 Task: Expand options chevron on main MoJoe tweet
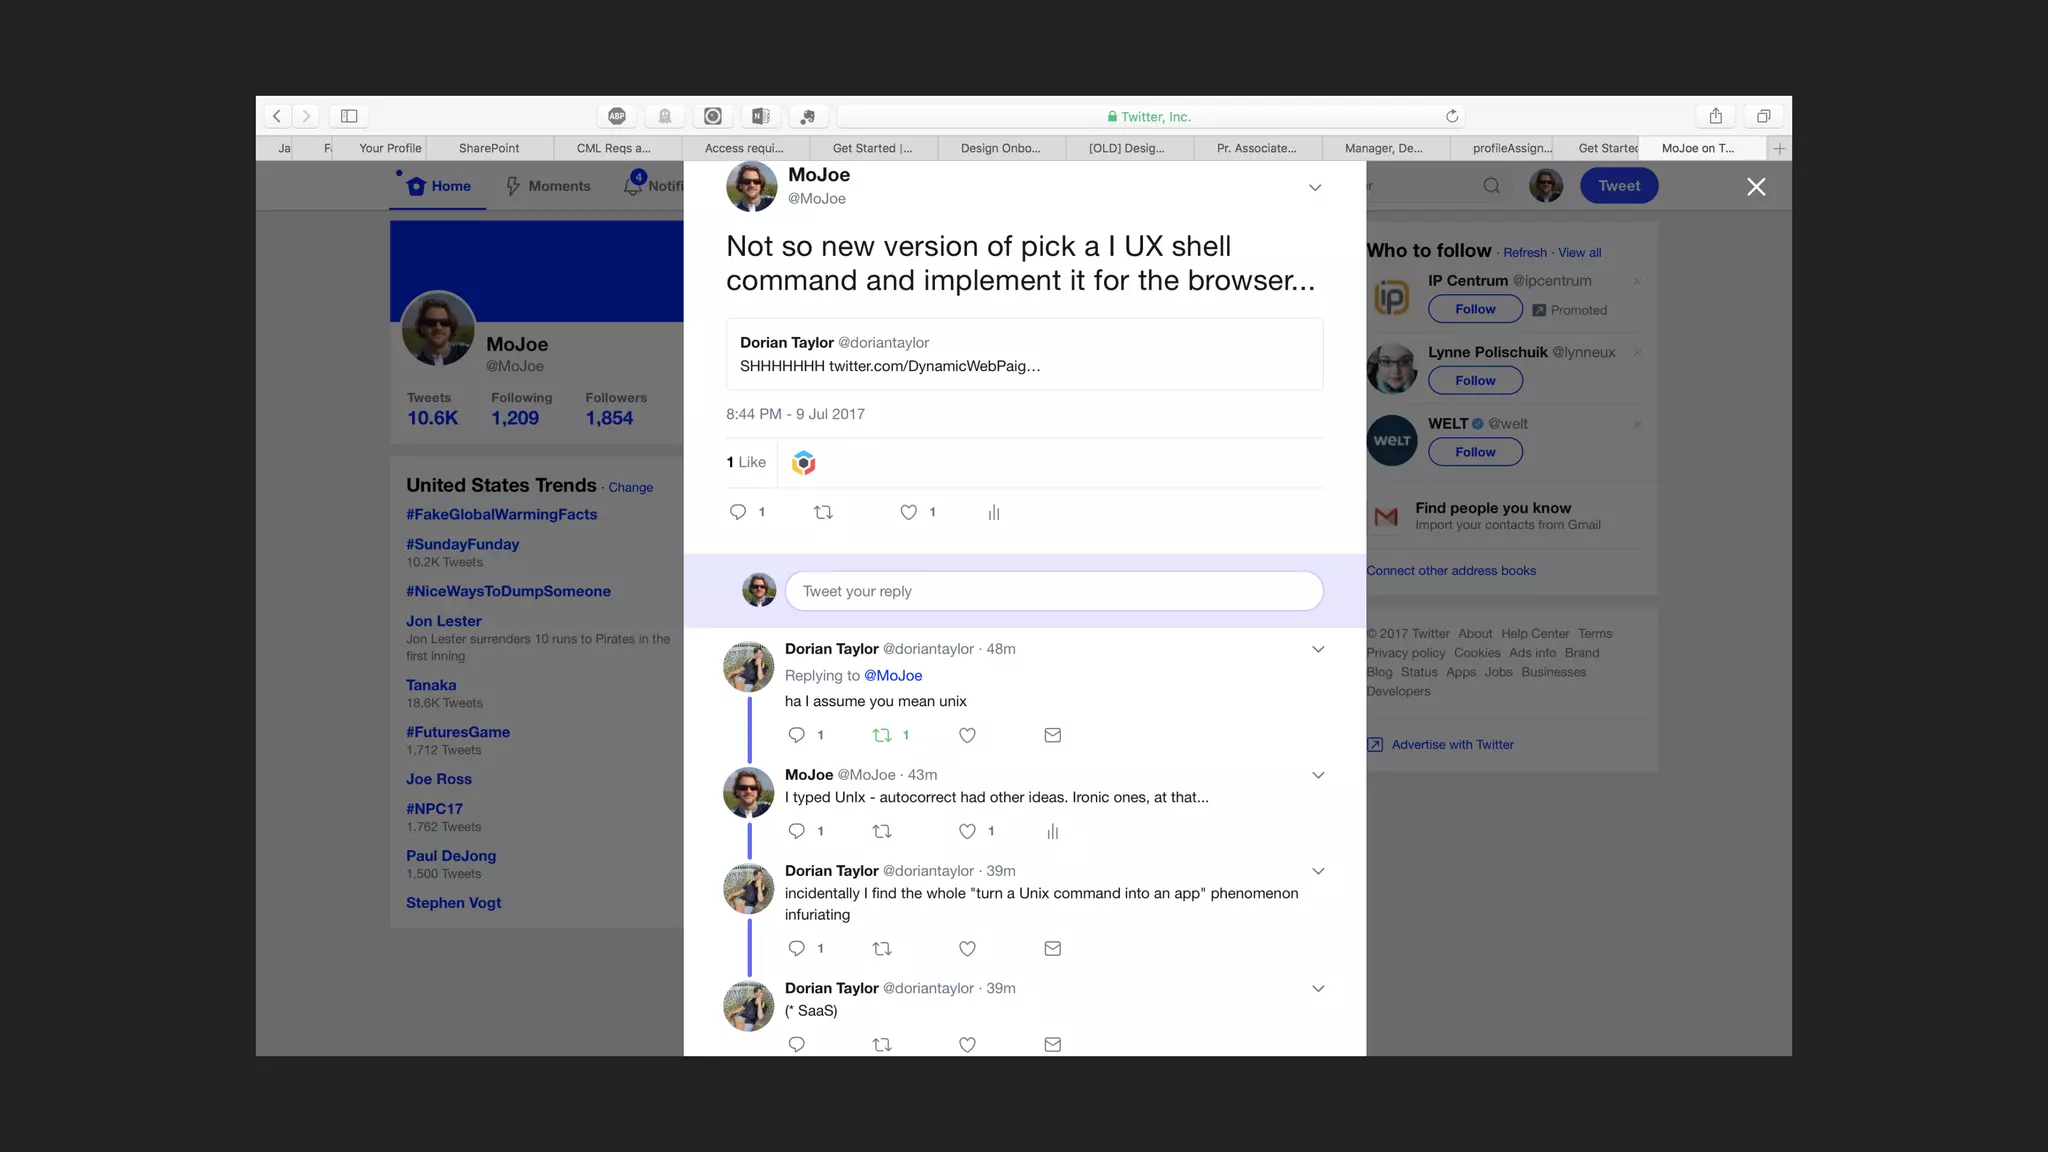point(1315,187)
